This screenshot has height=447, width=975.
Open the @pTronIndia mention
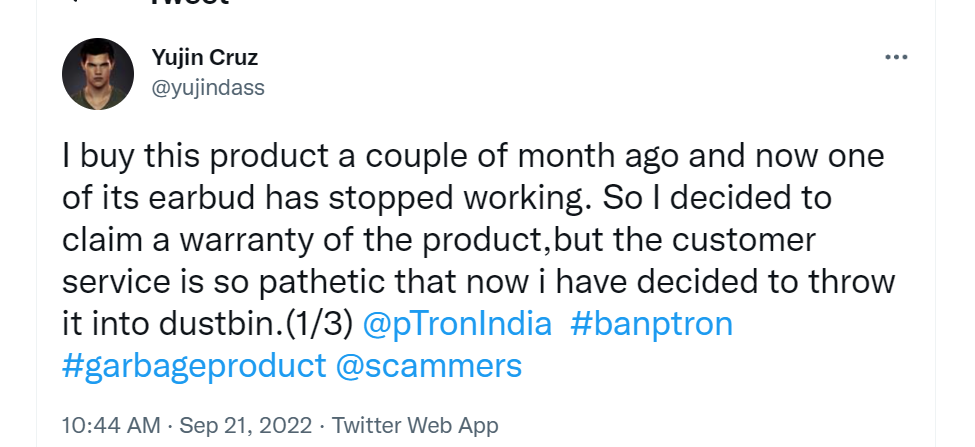click(456, 324)
